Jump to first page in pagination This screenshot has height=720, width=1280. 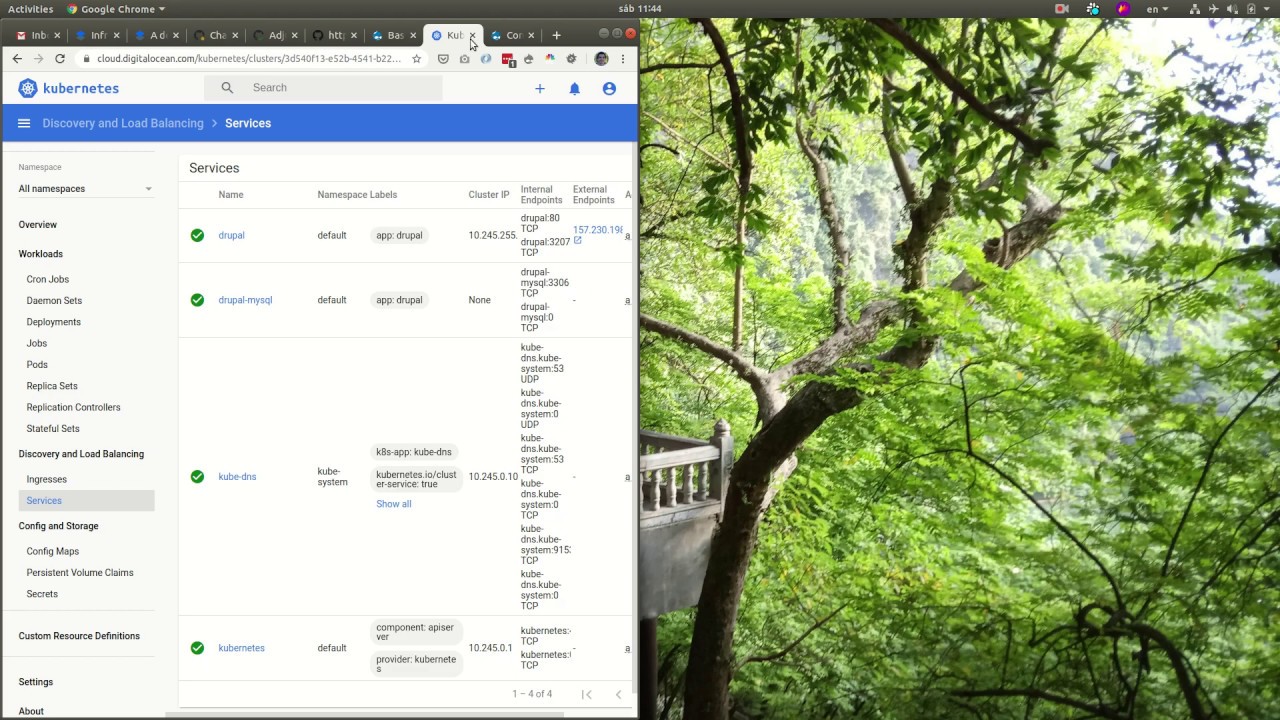pyautogui.click(x=587, y=694)
